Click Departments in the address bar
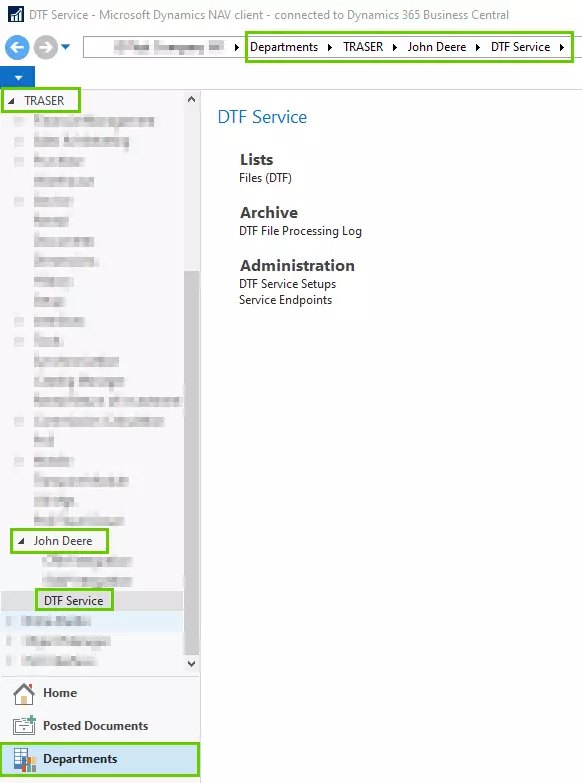Image resolution: width=582 pixels, height=783 pixels. click(284, 47)
